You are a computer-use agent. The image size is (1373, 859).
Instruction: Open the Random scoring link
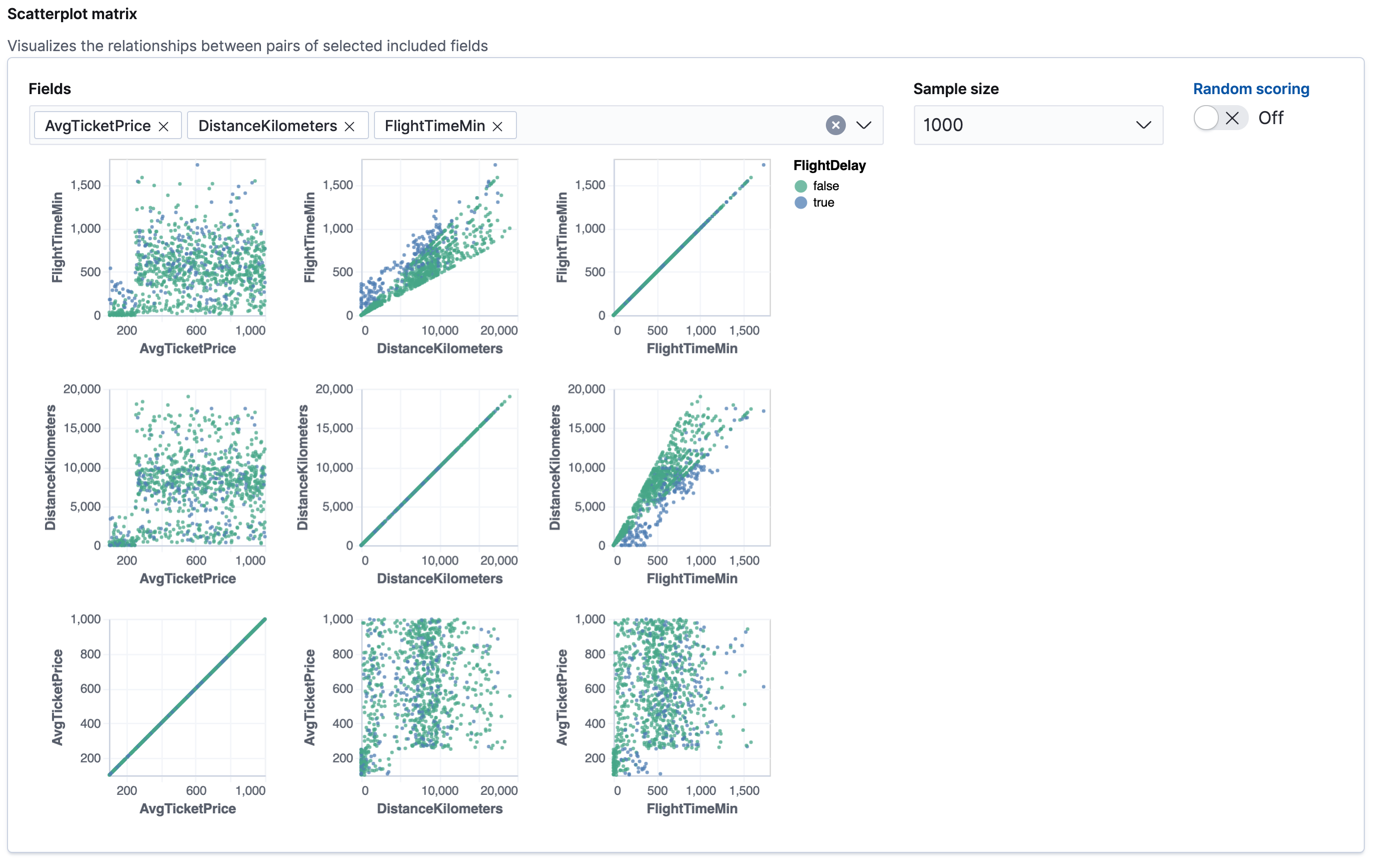point(1251,89)
